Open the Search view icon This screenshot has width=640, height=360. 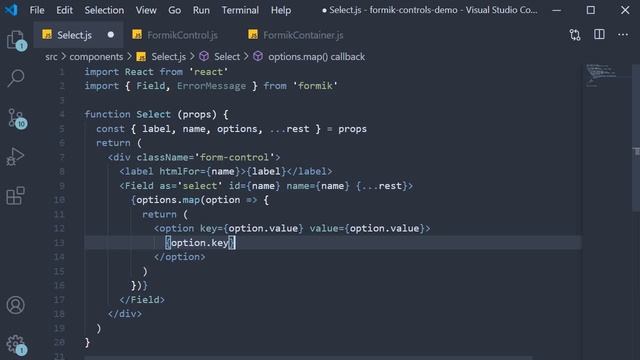(16, 78)
